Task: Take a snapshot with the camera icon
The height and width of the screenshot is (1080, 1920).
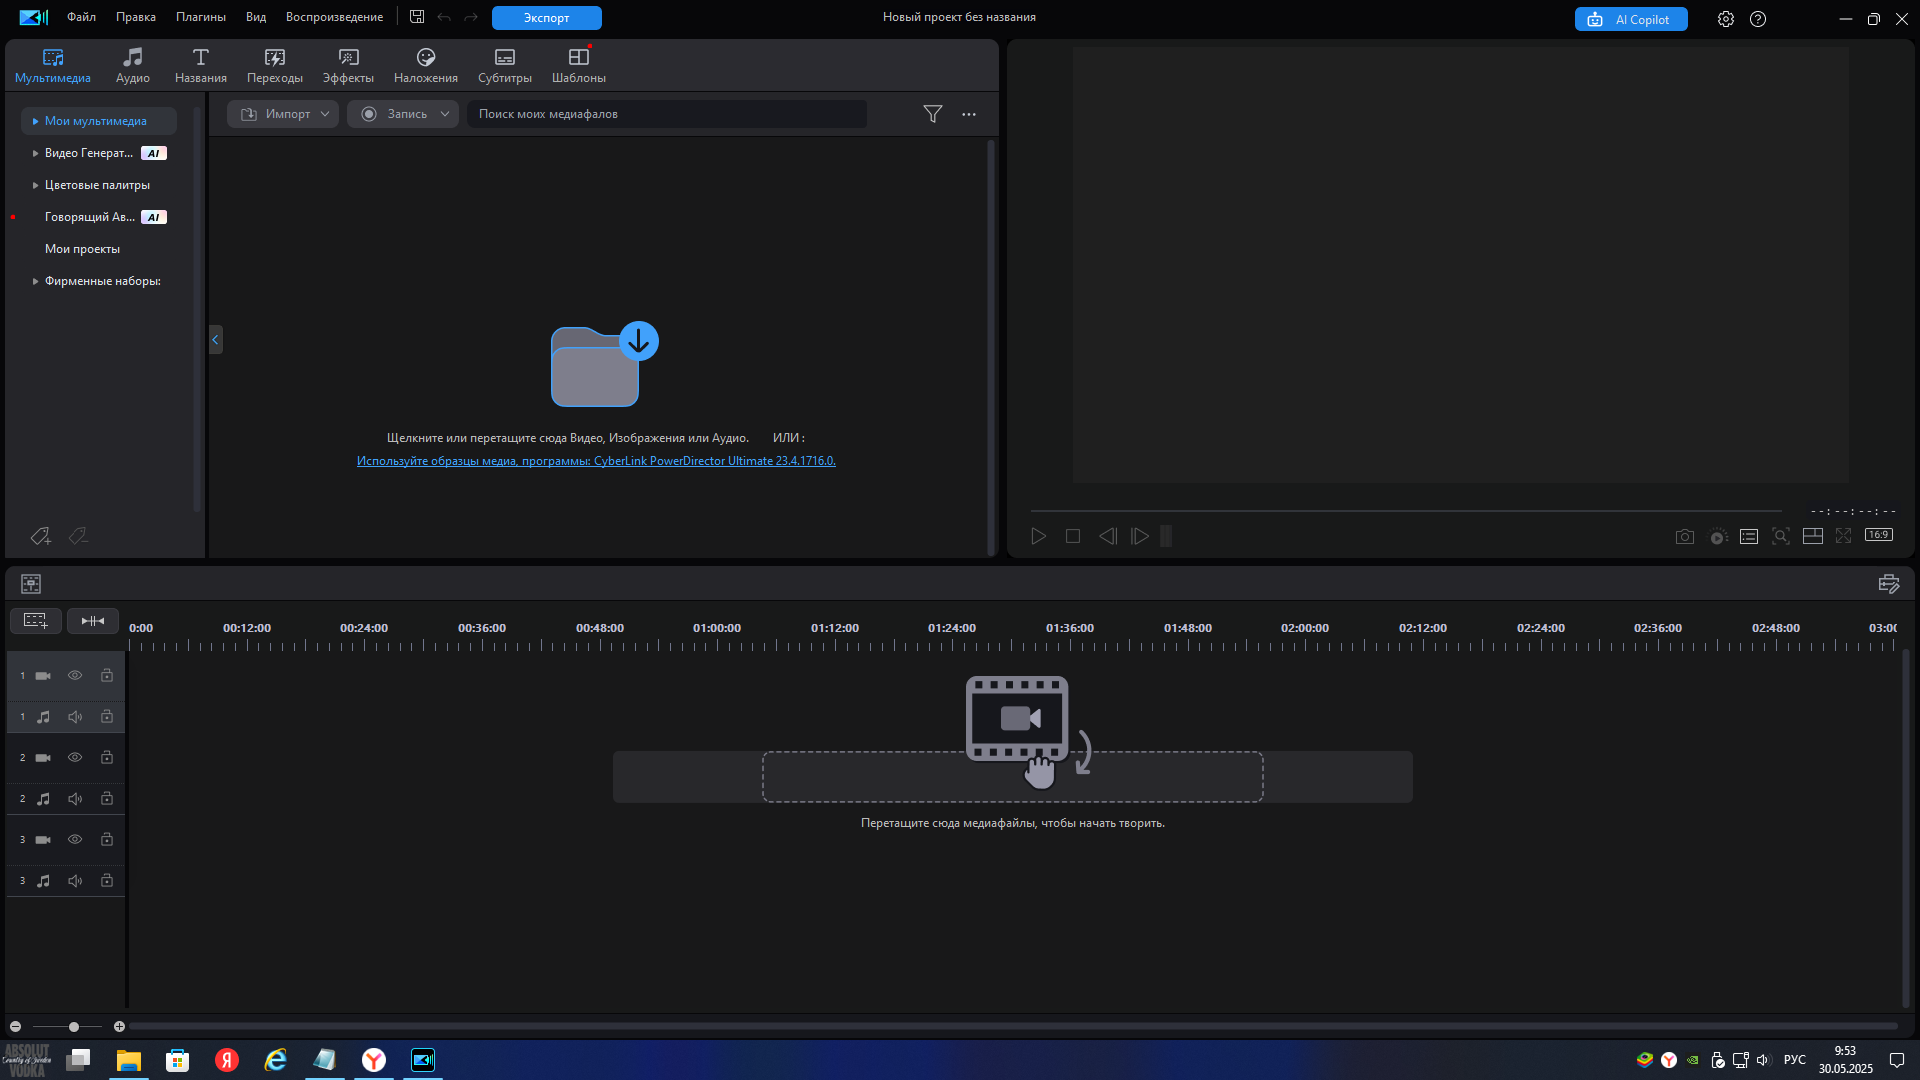Action: 1684,537
